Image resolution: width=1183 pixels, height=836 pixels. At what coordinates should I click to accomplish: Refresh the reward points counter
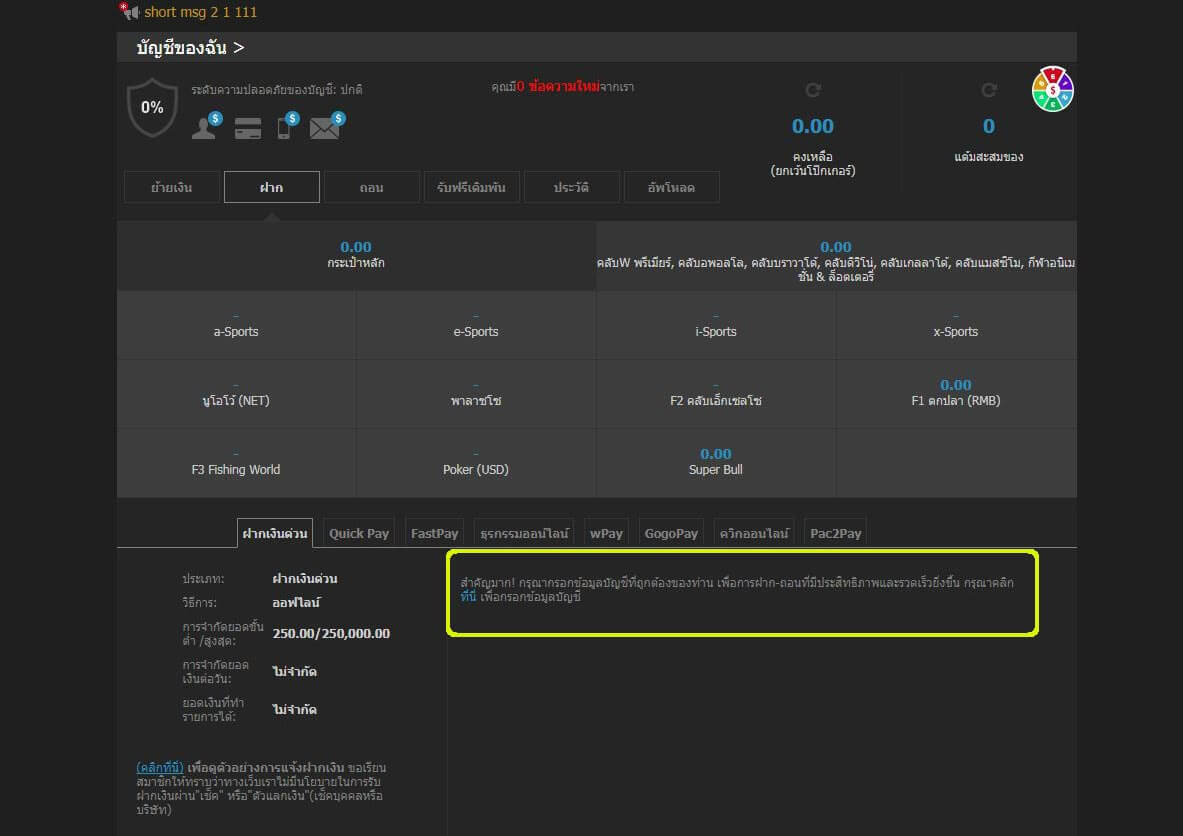pos(988,91)
